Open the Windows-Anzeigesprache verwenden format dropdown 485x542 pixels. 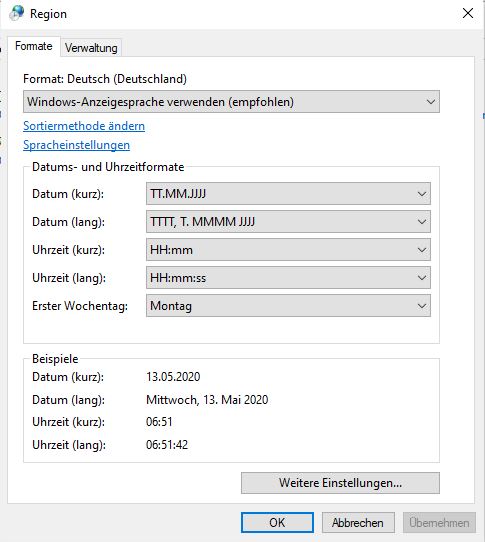coord(231,102)
